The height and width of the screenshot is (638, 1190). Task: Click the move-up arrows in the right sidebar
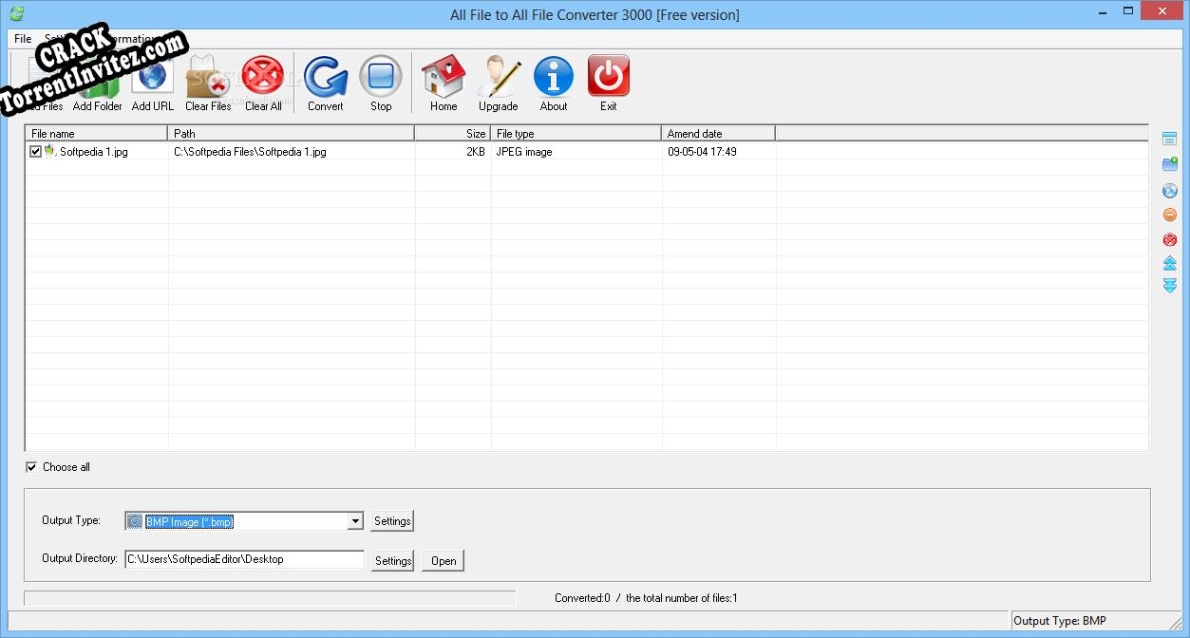tap(1169, 263)
